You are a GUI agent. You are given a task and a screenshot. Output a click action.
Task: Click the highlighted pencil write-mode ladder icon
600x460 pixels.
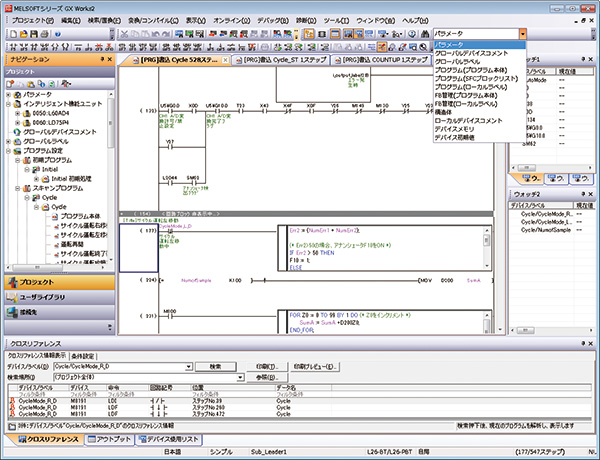click(x=382, y=47)
